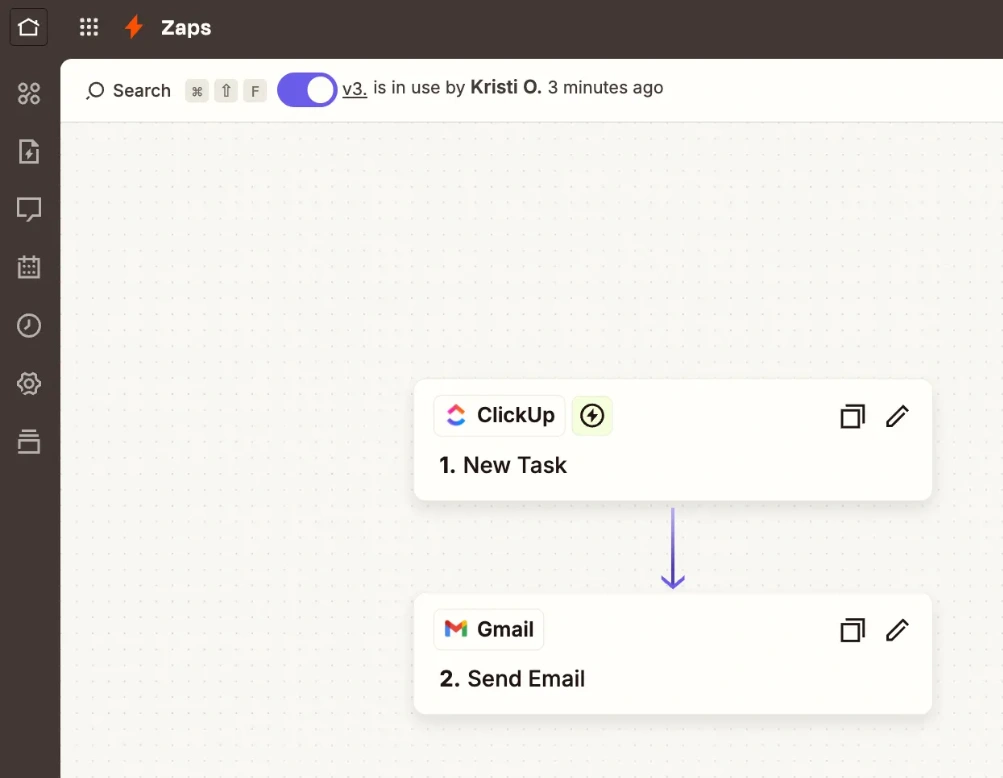
Task: Click the calendar icon in the sidebar
Action: pos(28,267)
